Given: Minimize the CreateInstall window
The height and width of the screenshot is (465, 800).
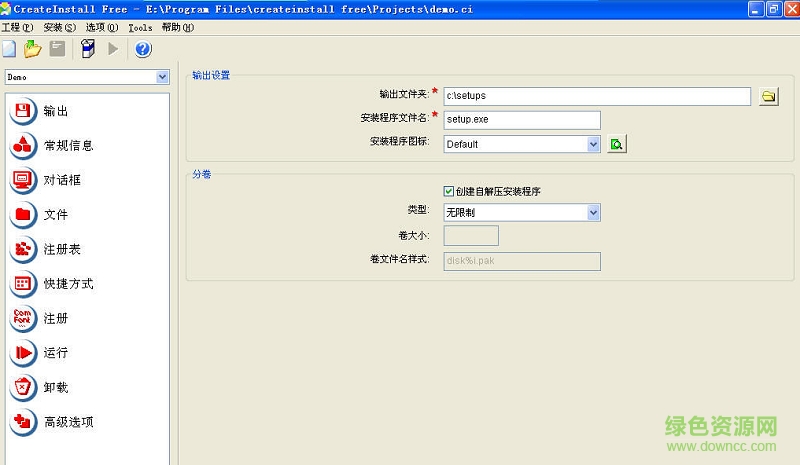Looking at the screenshot, I should tap(756, 9).
